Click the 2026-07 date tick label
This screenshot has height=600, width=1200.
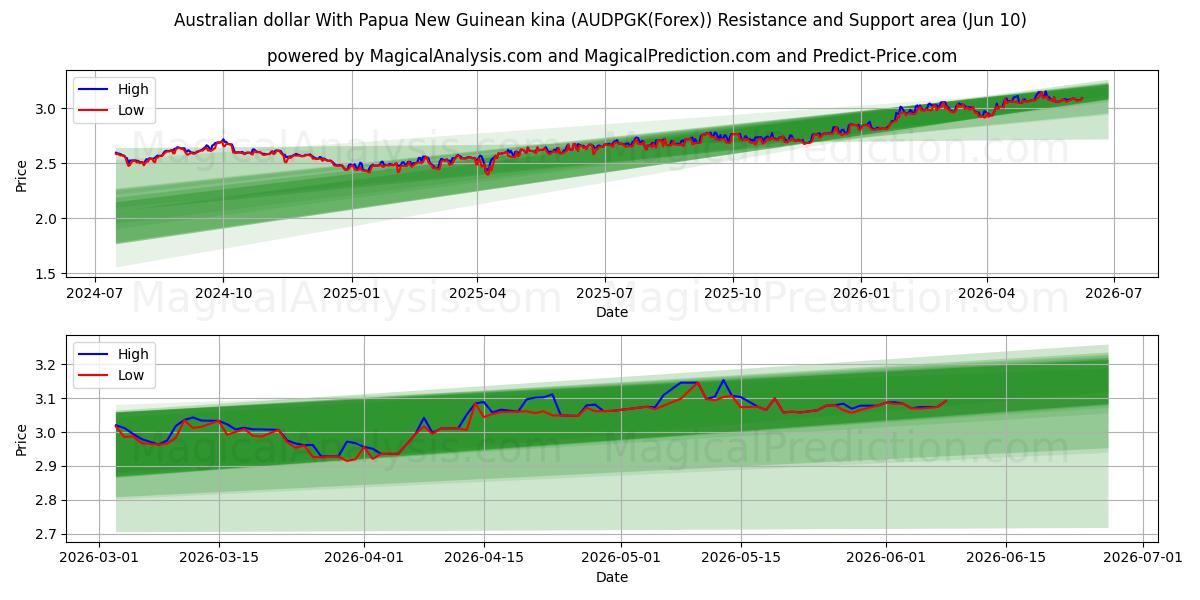(x=1113, y=293)
